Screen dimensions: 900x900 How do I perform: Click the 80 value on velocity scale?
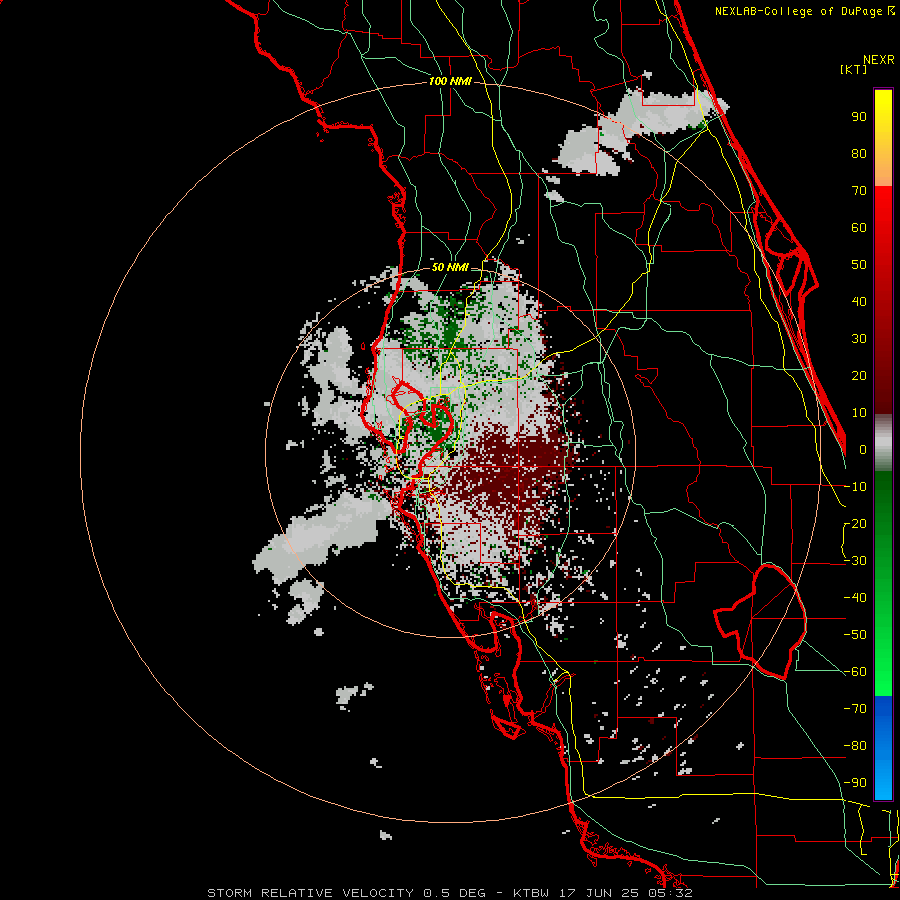point(859,154)
